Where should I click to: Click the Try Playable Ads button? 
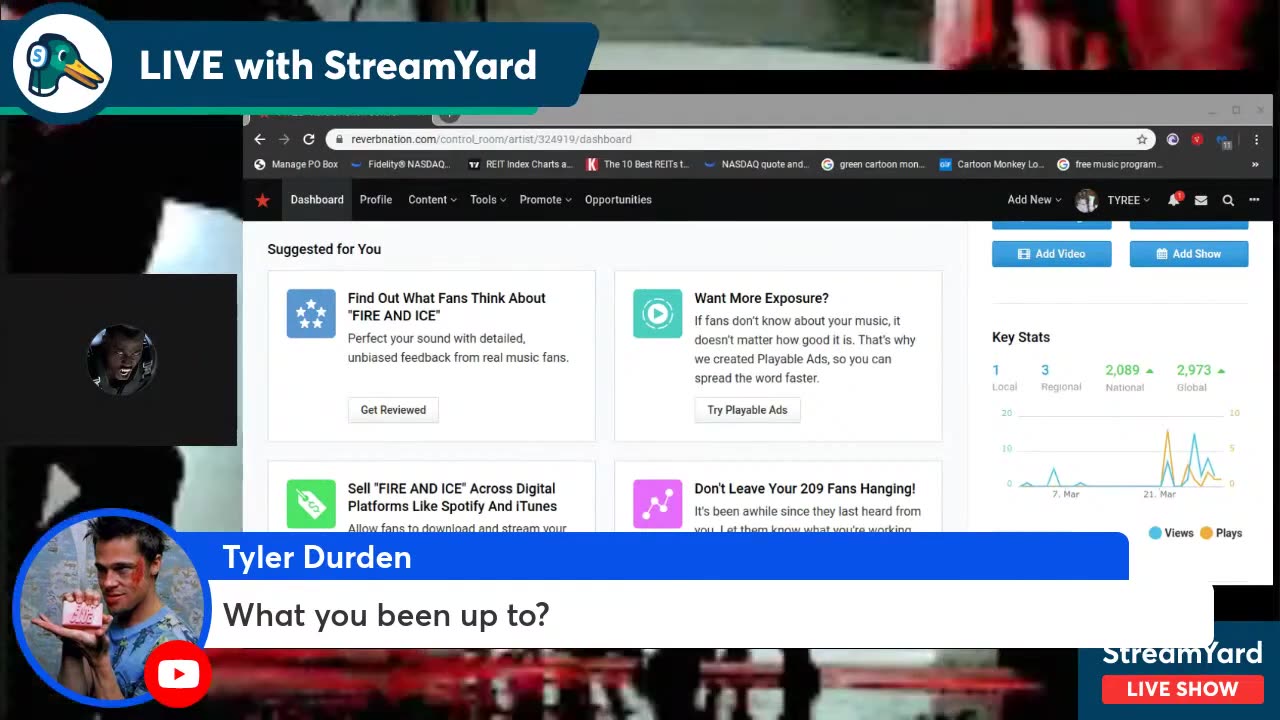pyautogui.click(x=747, y=410)
